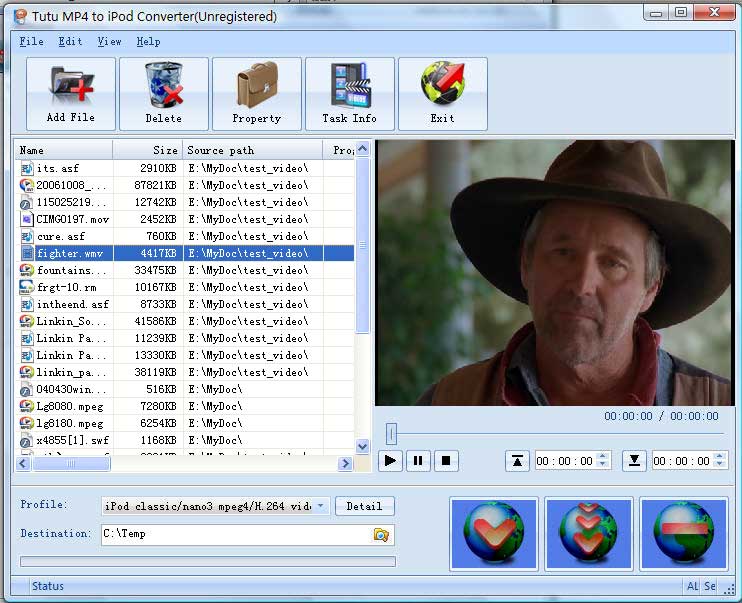Select the linkin_pa... file row

click(185, 372)
